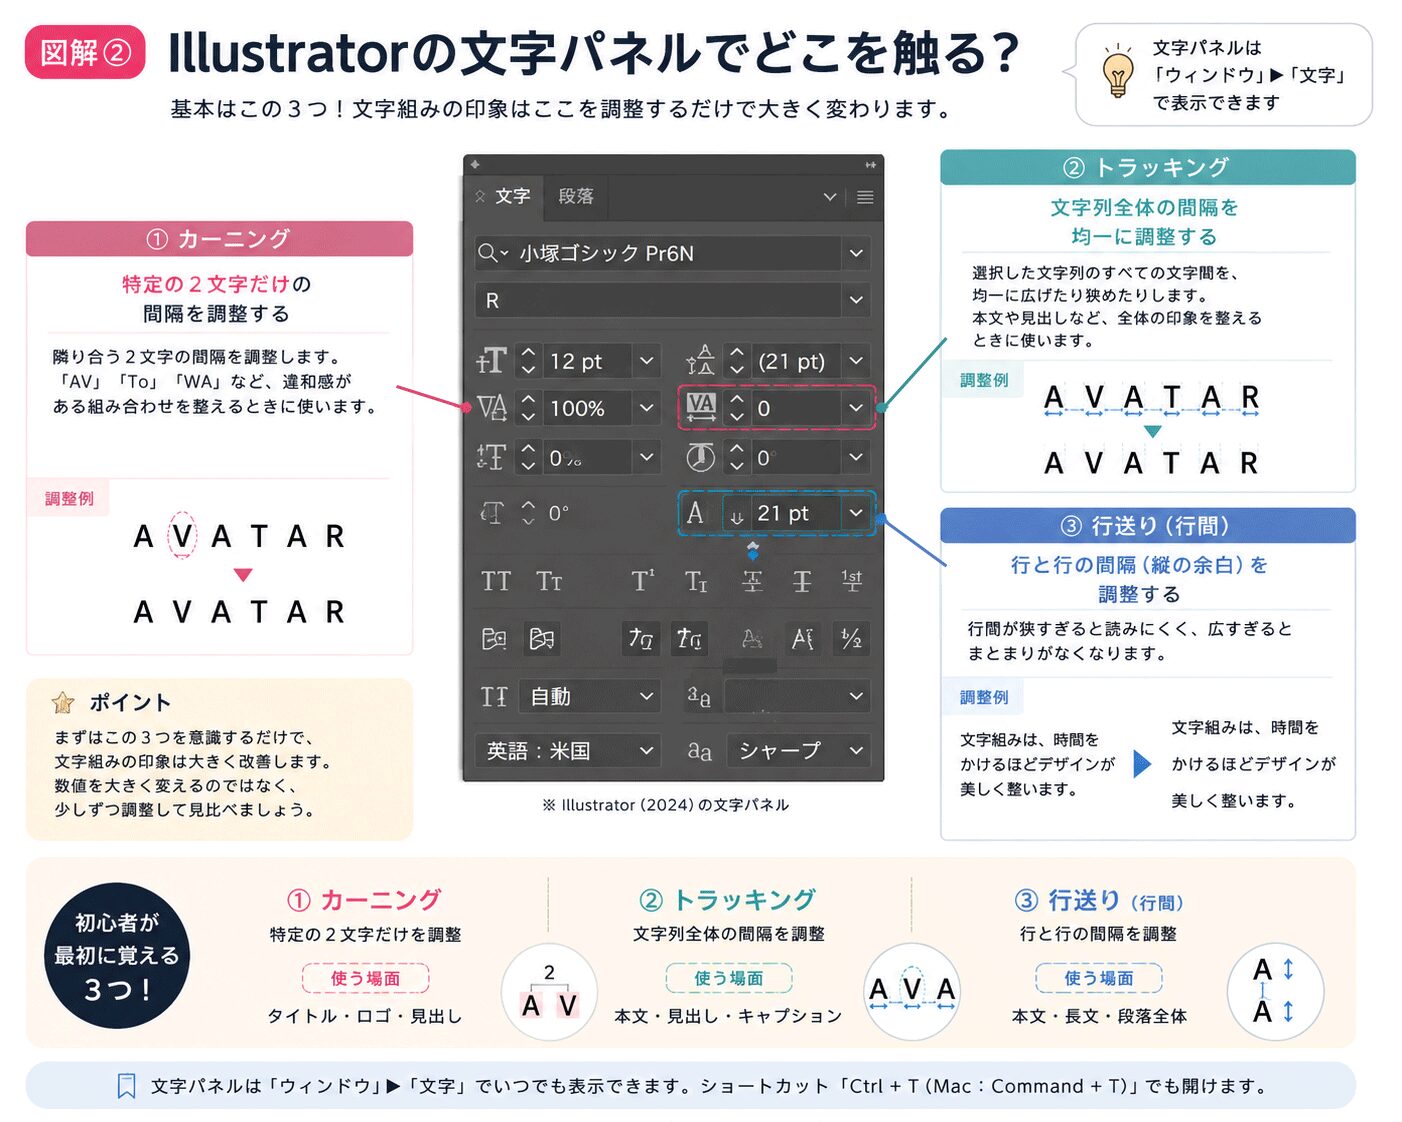Click the A glyph icon beside the ½ icon
Screen dimensions: 1402x1122
(x=803, y=638)
